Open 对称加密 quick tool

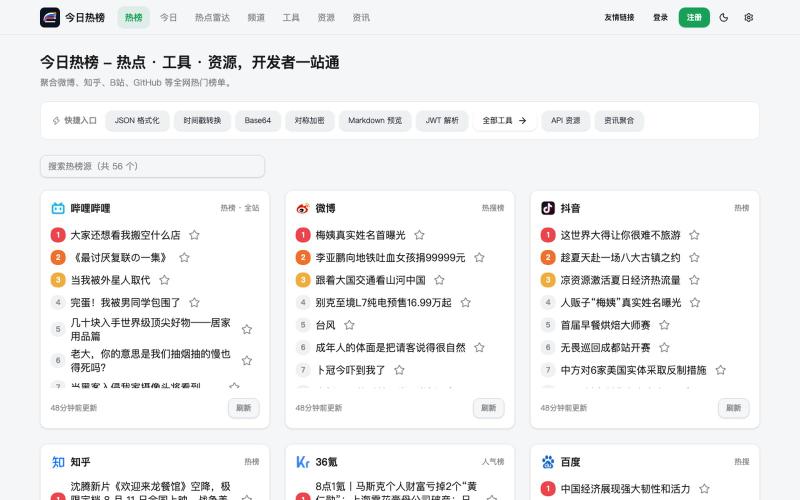[x=309, y=121]
